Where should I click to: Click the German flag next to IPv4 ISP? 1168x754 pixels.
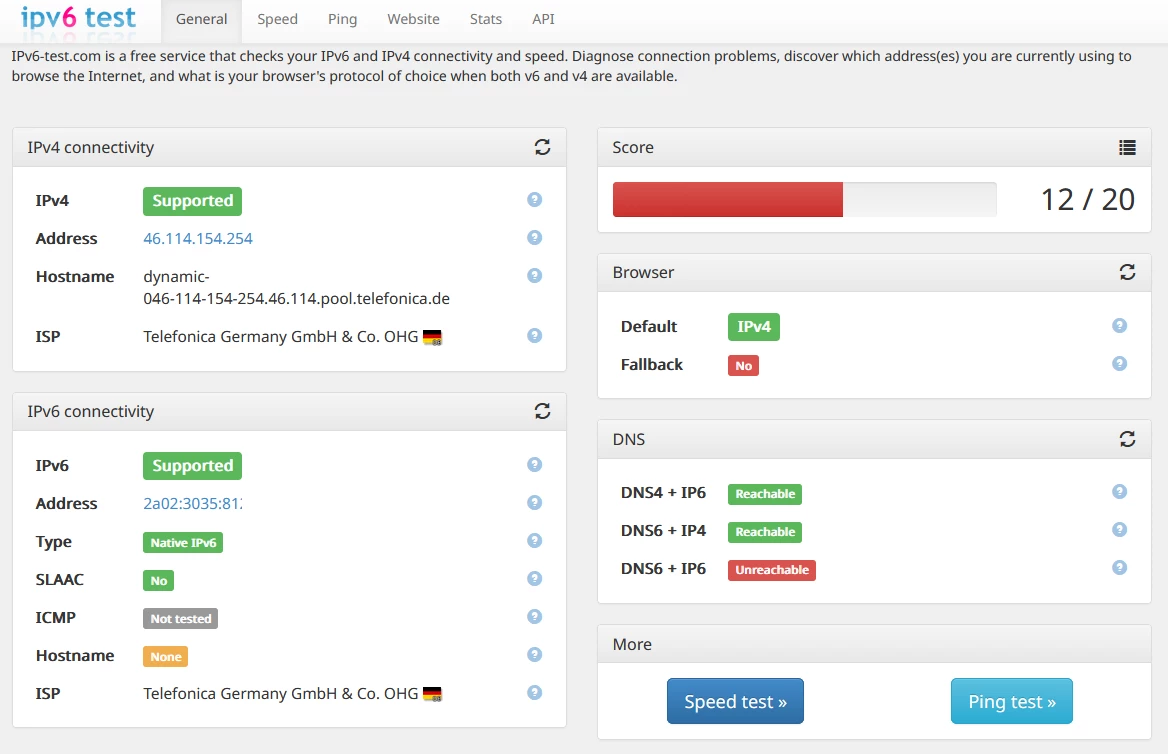[x=432, y=338]
